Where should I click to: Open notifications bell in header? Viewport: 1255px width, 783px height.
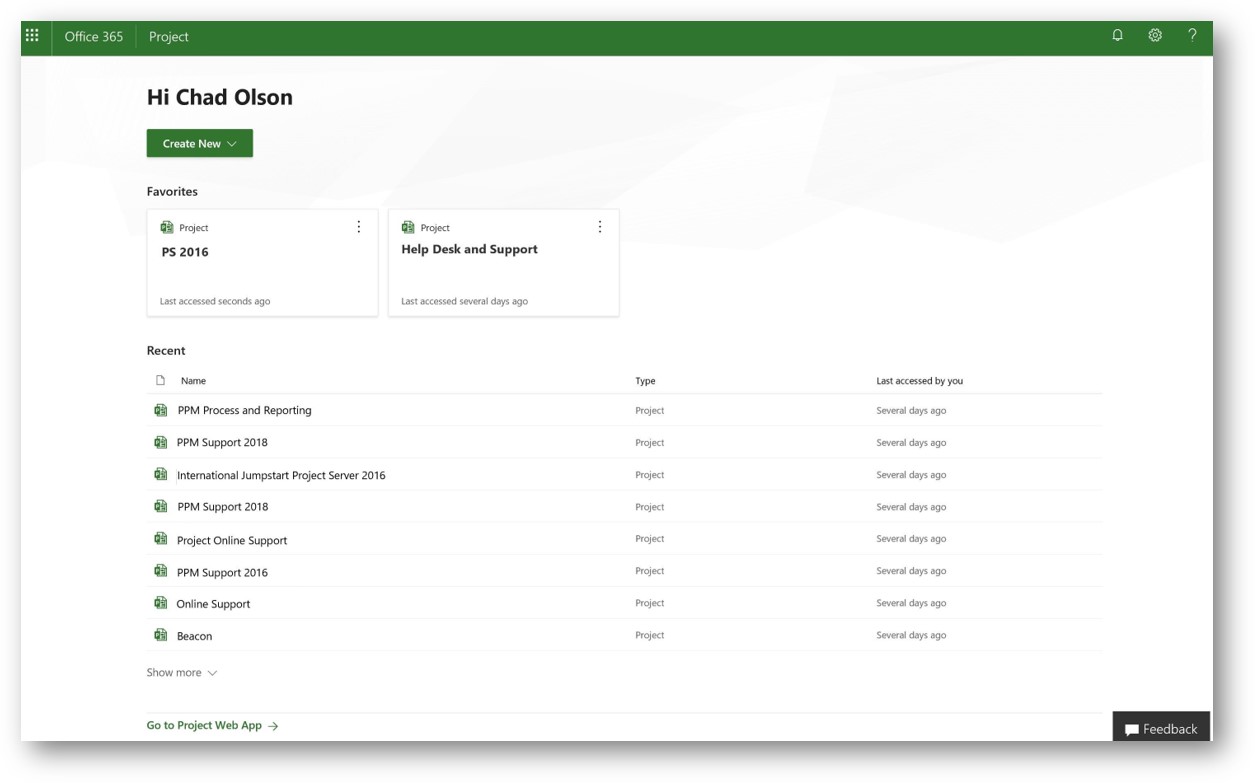pyautogui.click(x=1118, y=36)
